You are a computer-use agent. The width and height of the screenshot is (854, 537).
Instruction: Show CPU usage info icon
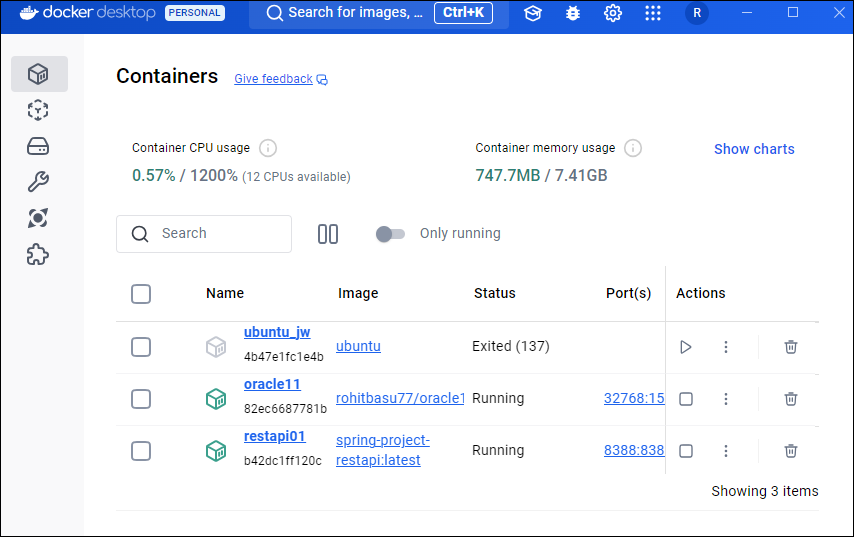pos(267,148)
